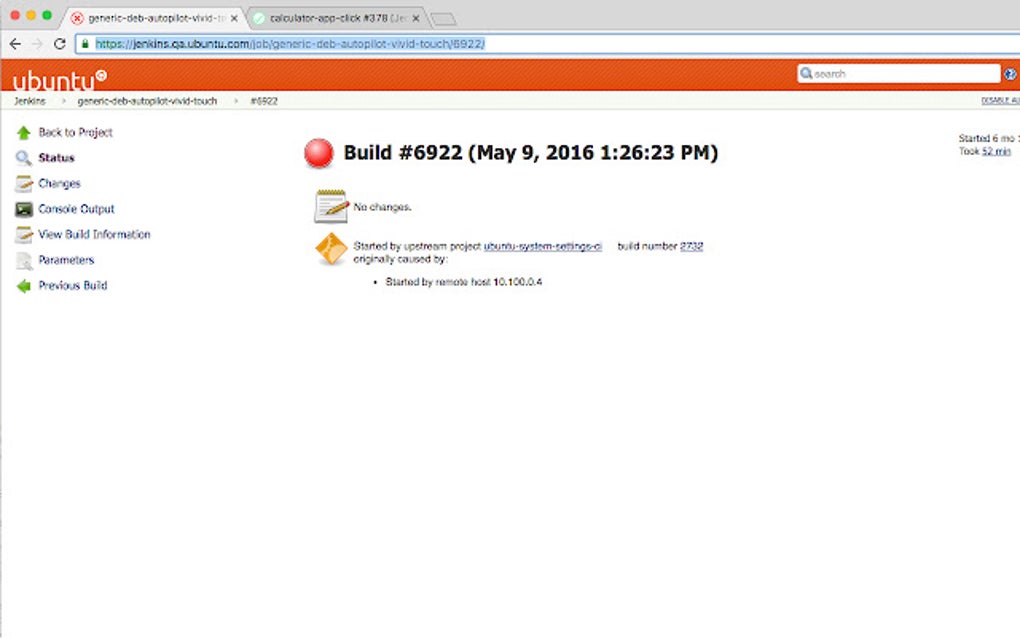
Task: Click the View Build Information icon
Action: click(22, 234)
